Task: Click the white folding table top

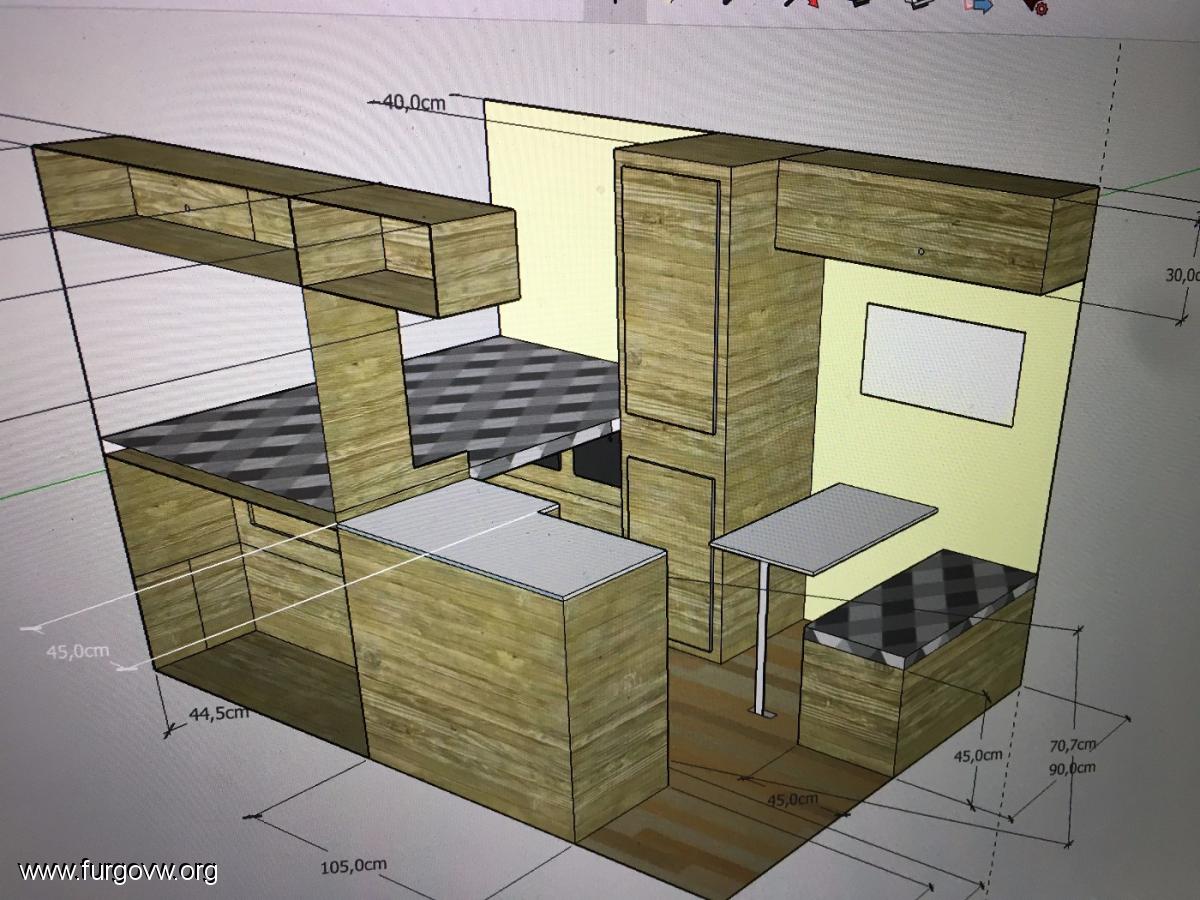Action: [x=823, y=526]
